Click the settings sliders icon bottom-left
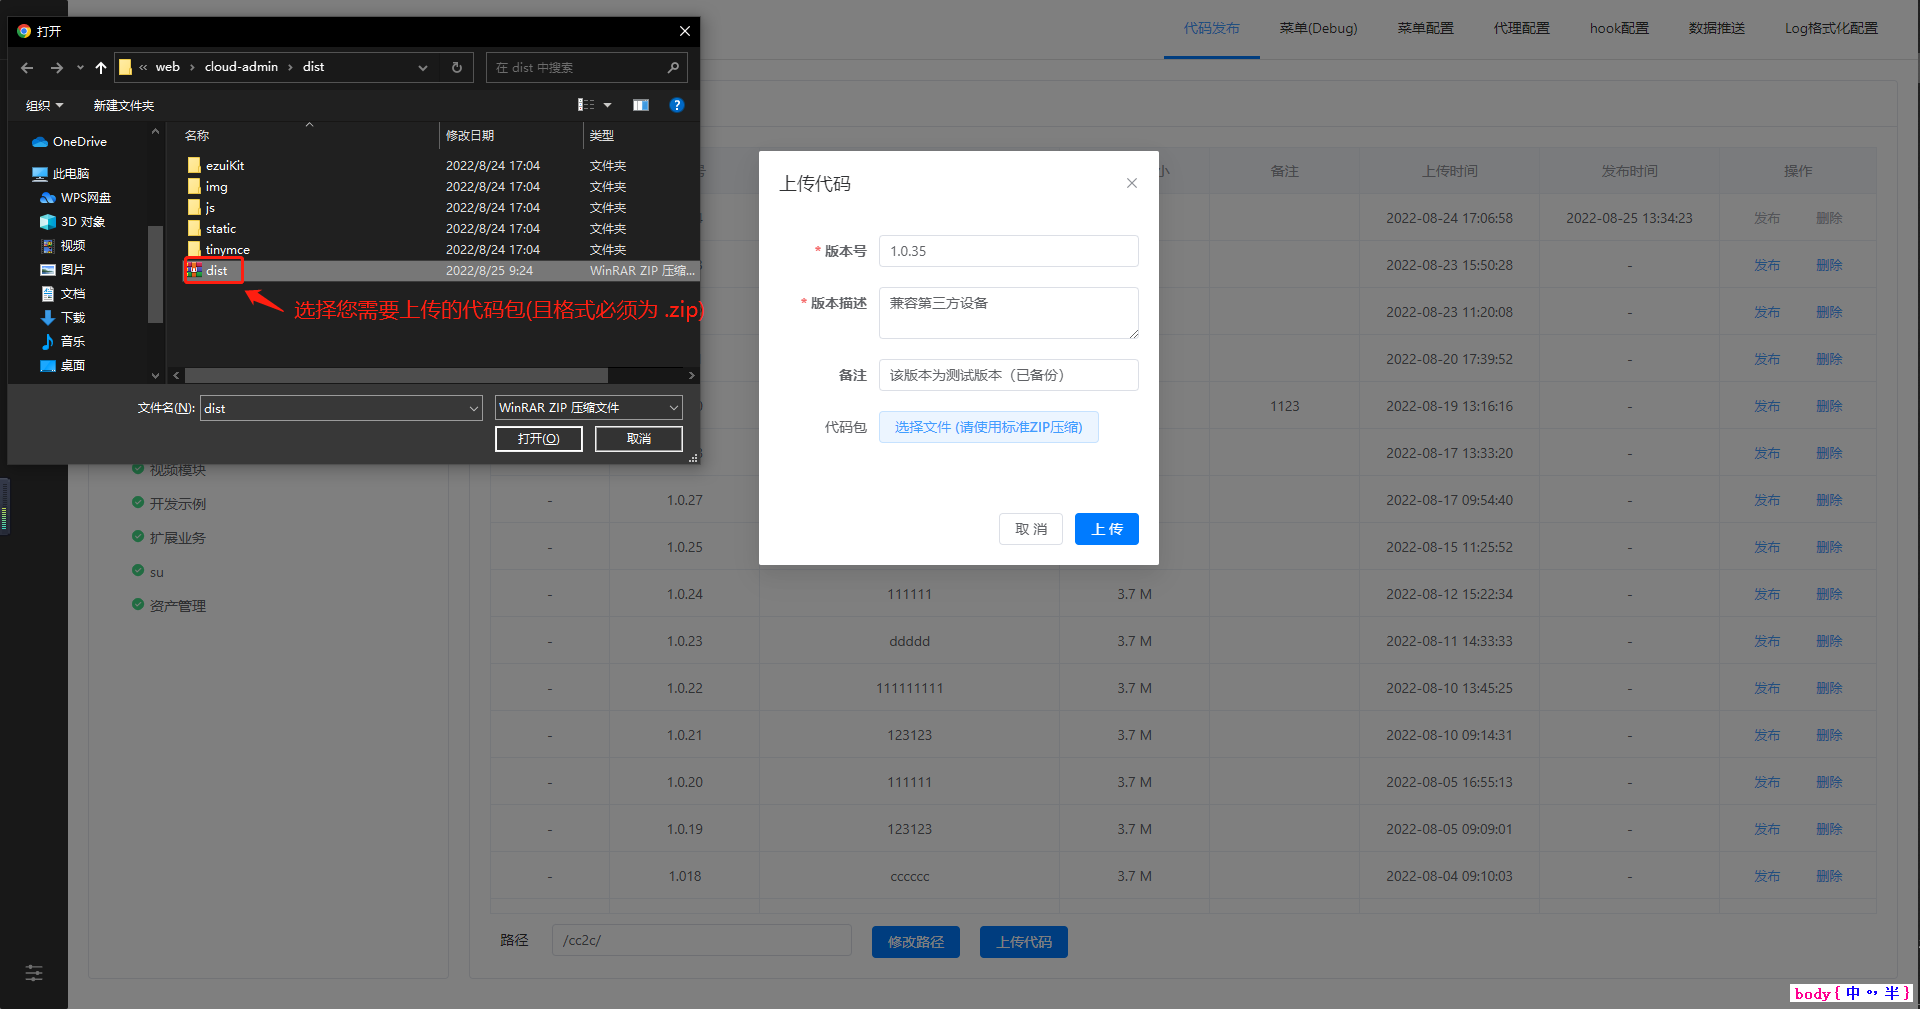The height and width of the screenshot is (1009, 1920). pos(34,973)
